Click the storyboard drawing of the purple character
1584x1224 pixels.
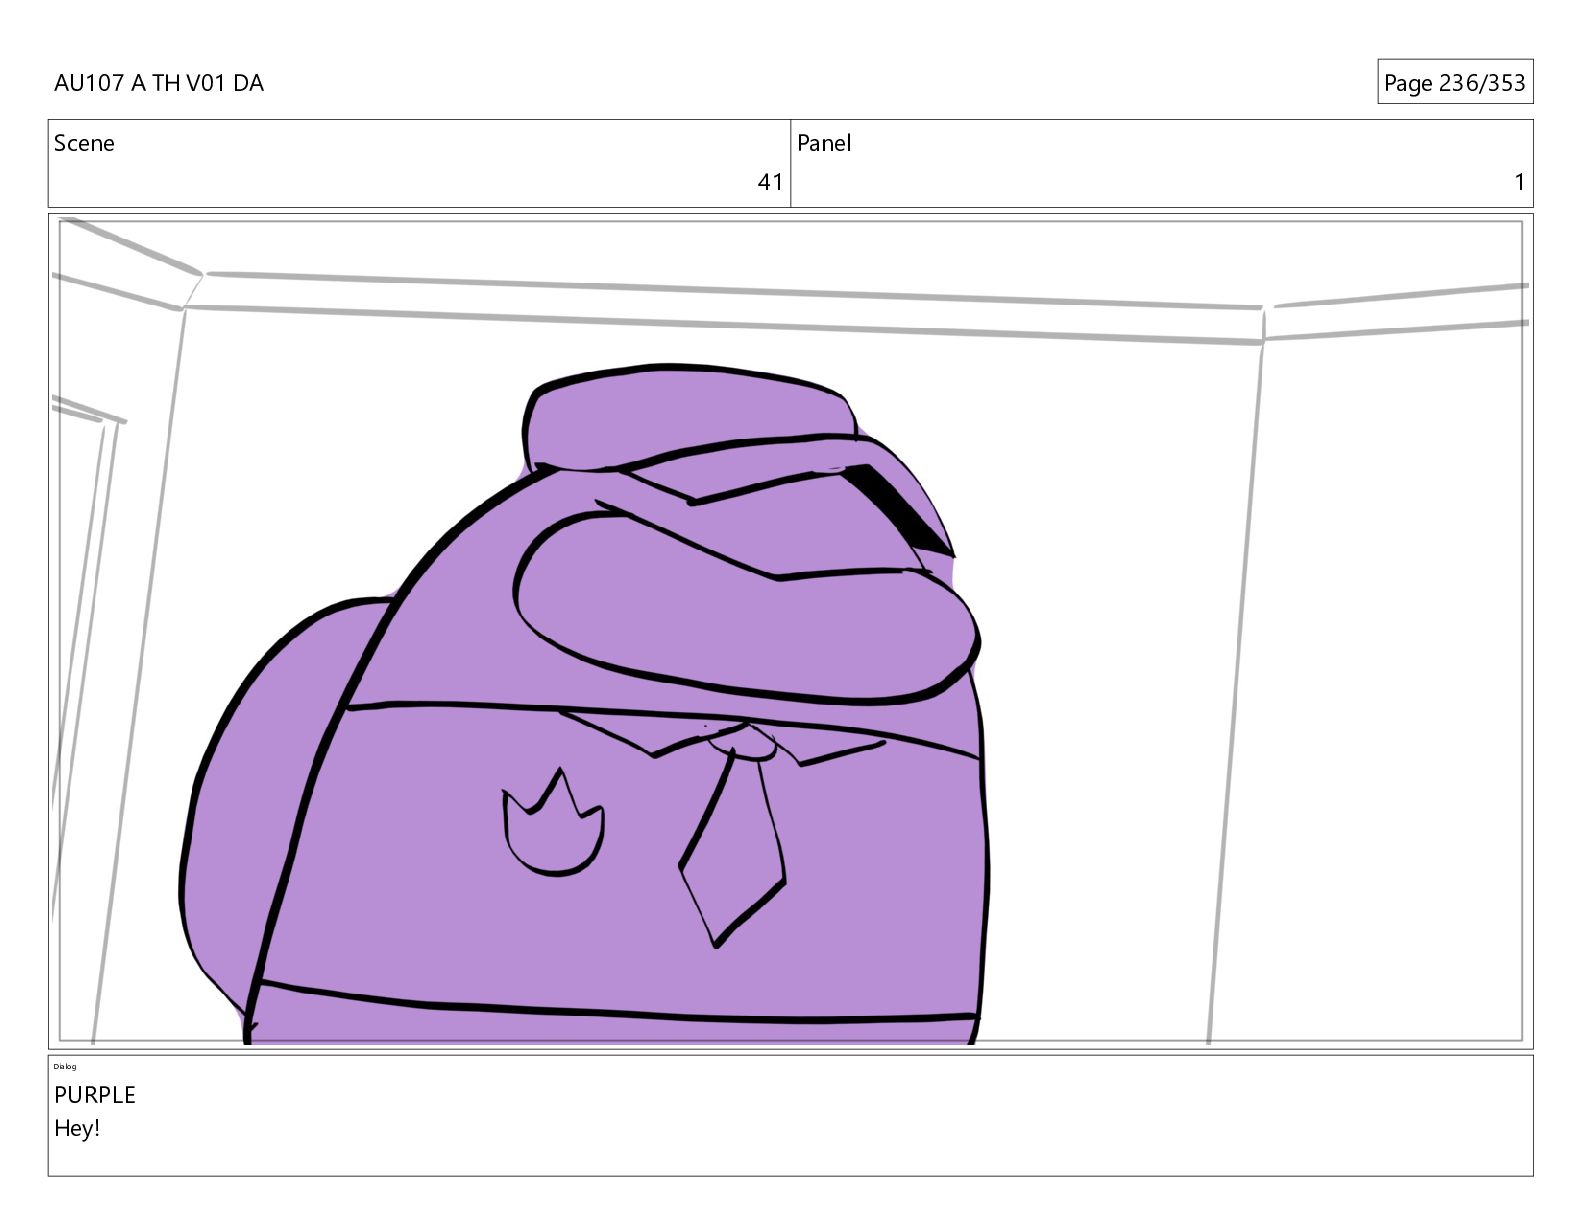pos(583,705)
